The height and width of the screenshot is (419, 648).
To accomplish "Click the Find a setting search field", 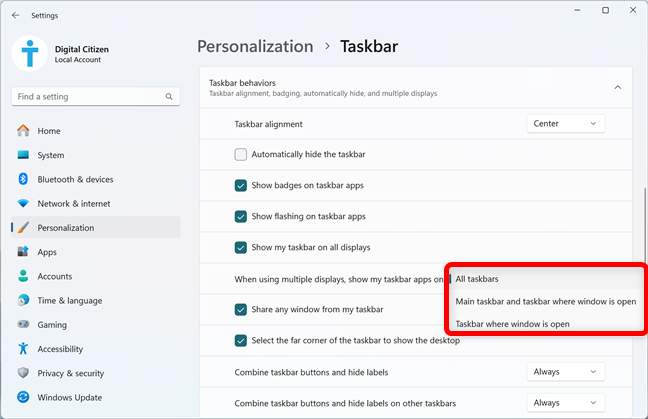I will [96, 97].
